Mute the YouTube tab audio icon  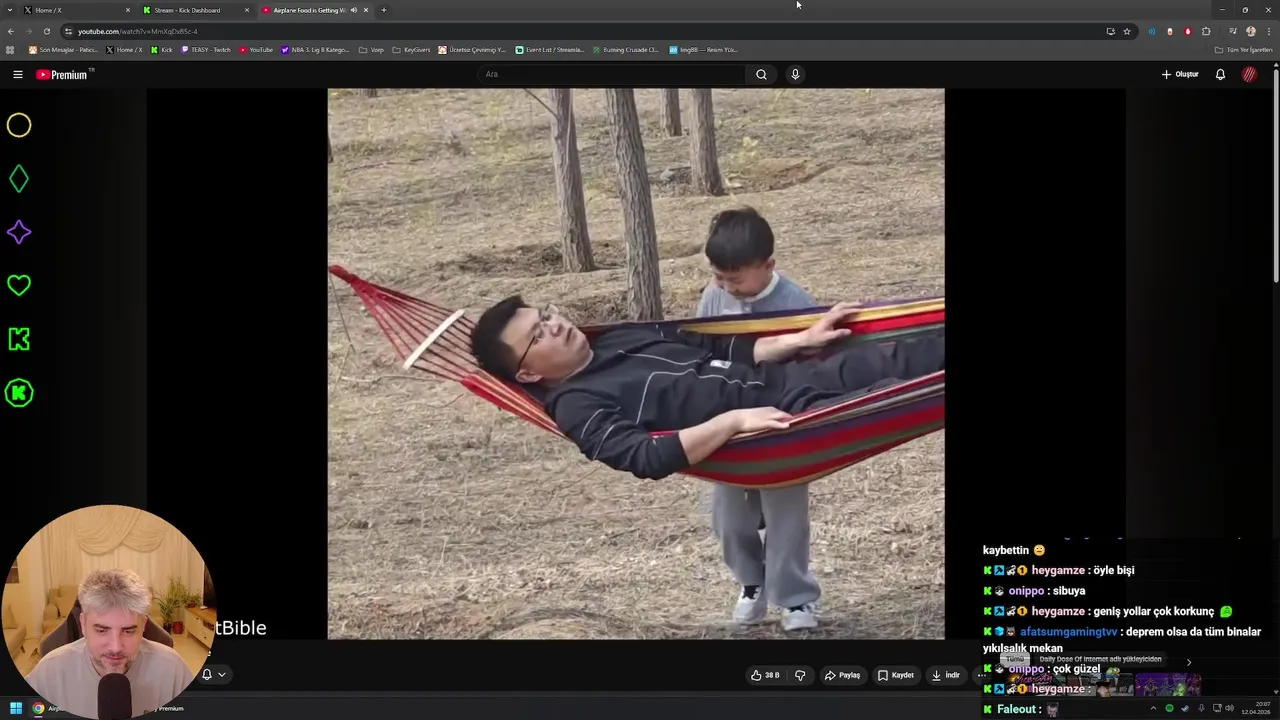coord(353,10)
